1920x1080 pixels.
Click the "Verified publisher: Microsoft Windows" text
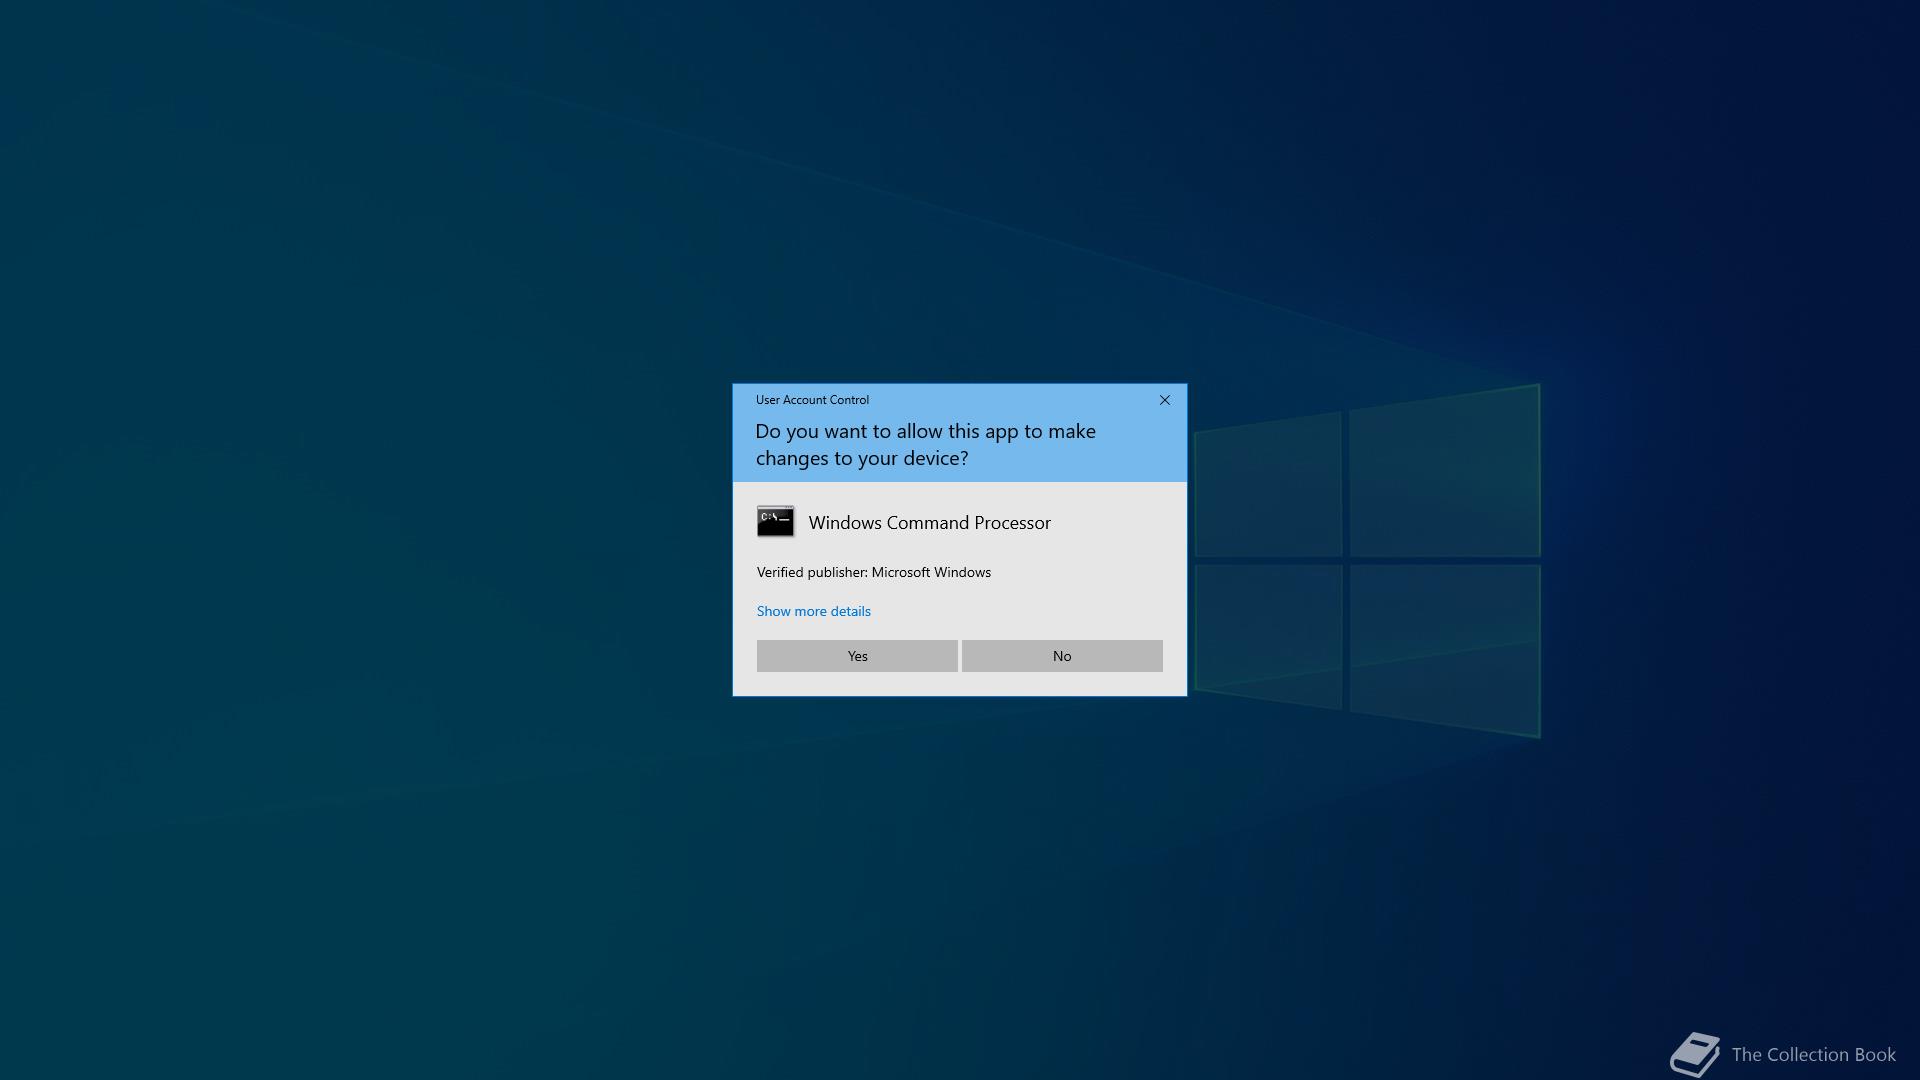[x=873, y=572]
